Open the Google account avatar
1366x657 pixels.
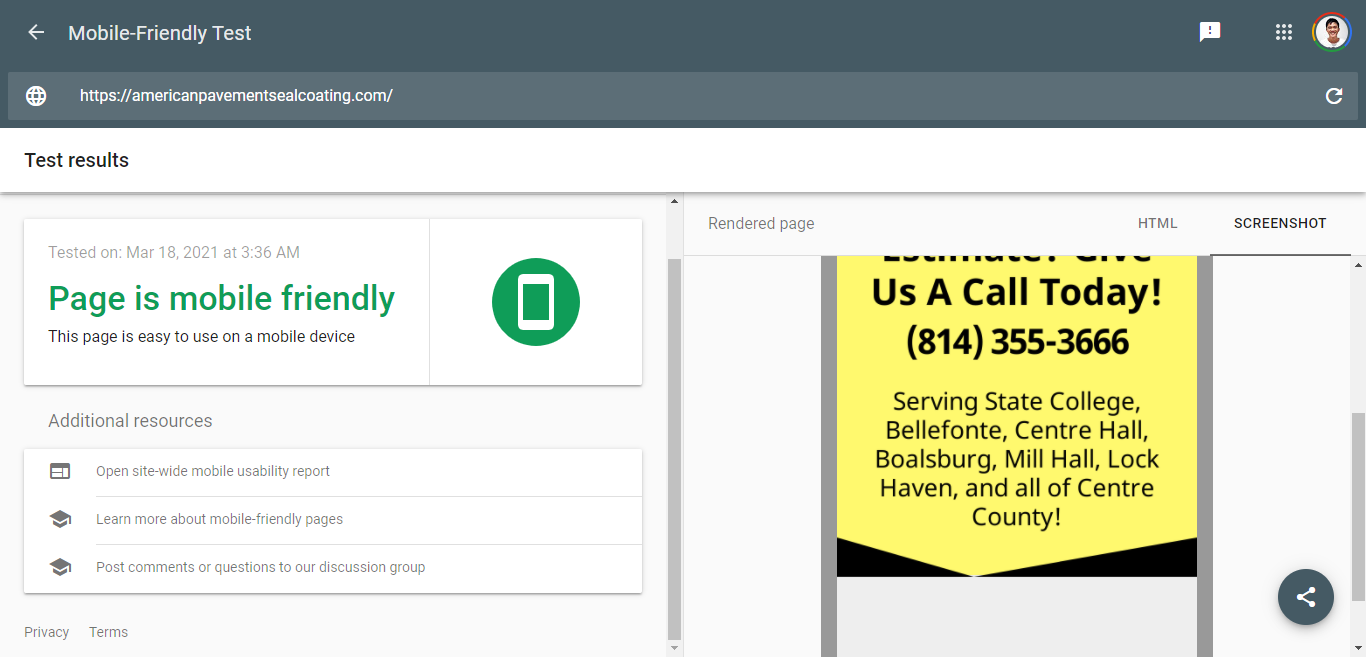click(x=1331, y=32)
